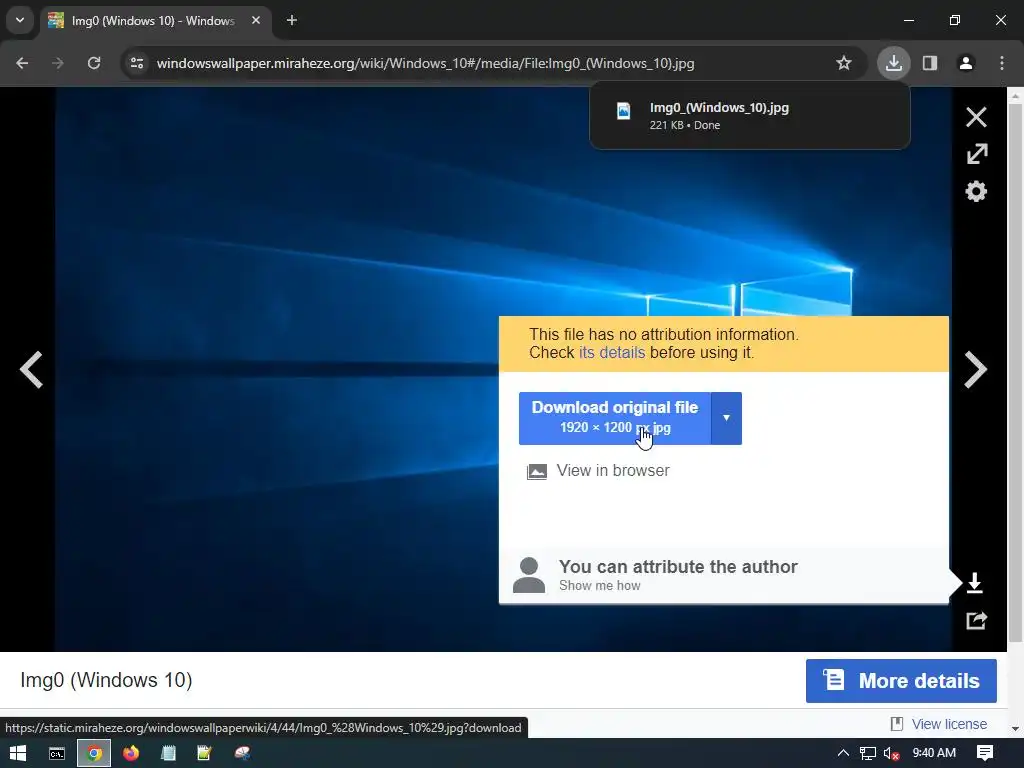Focus the address bar URL
1024x768 pixels.
[x=425, y=63]
